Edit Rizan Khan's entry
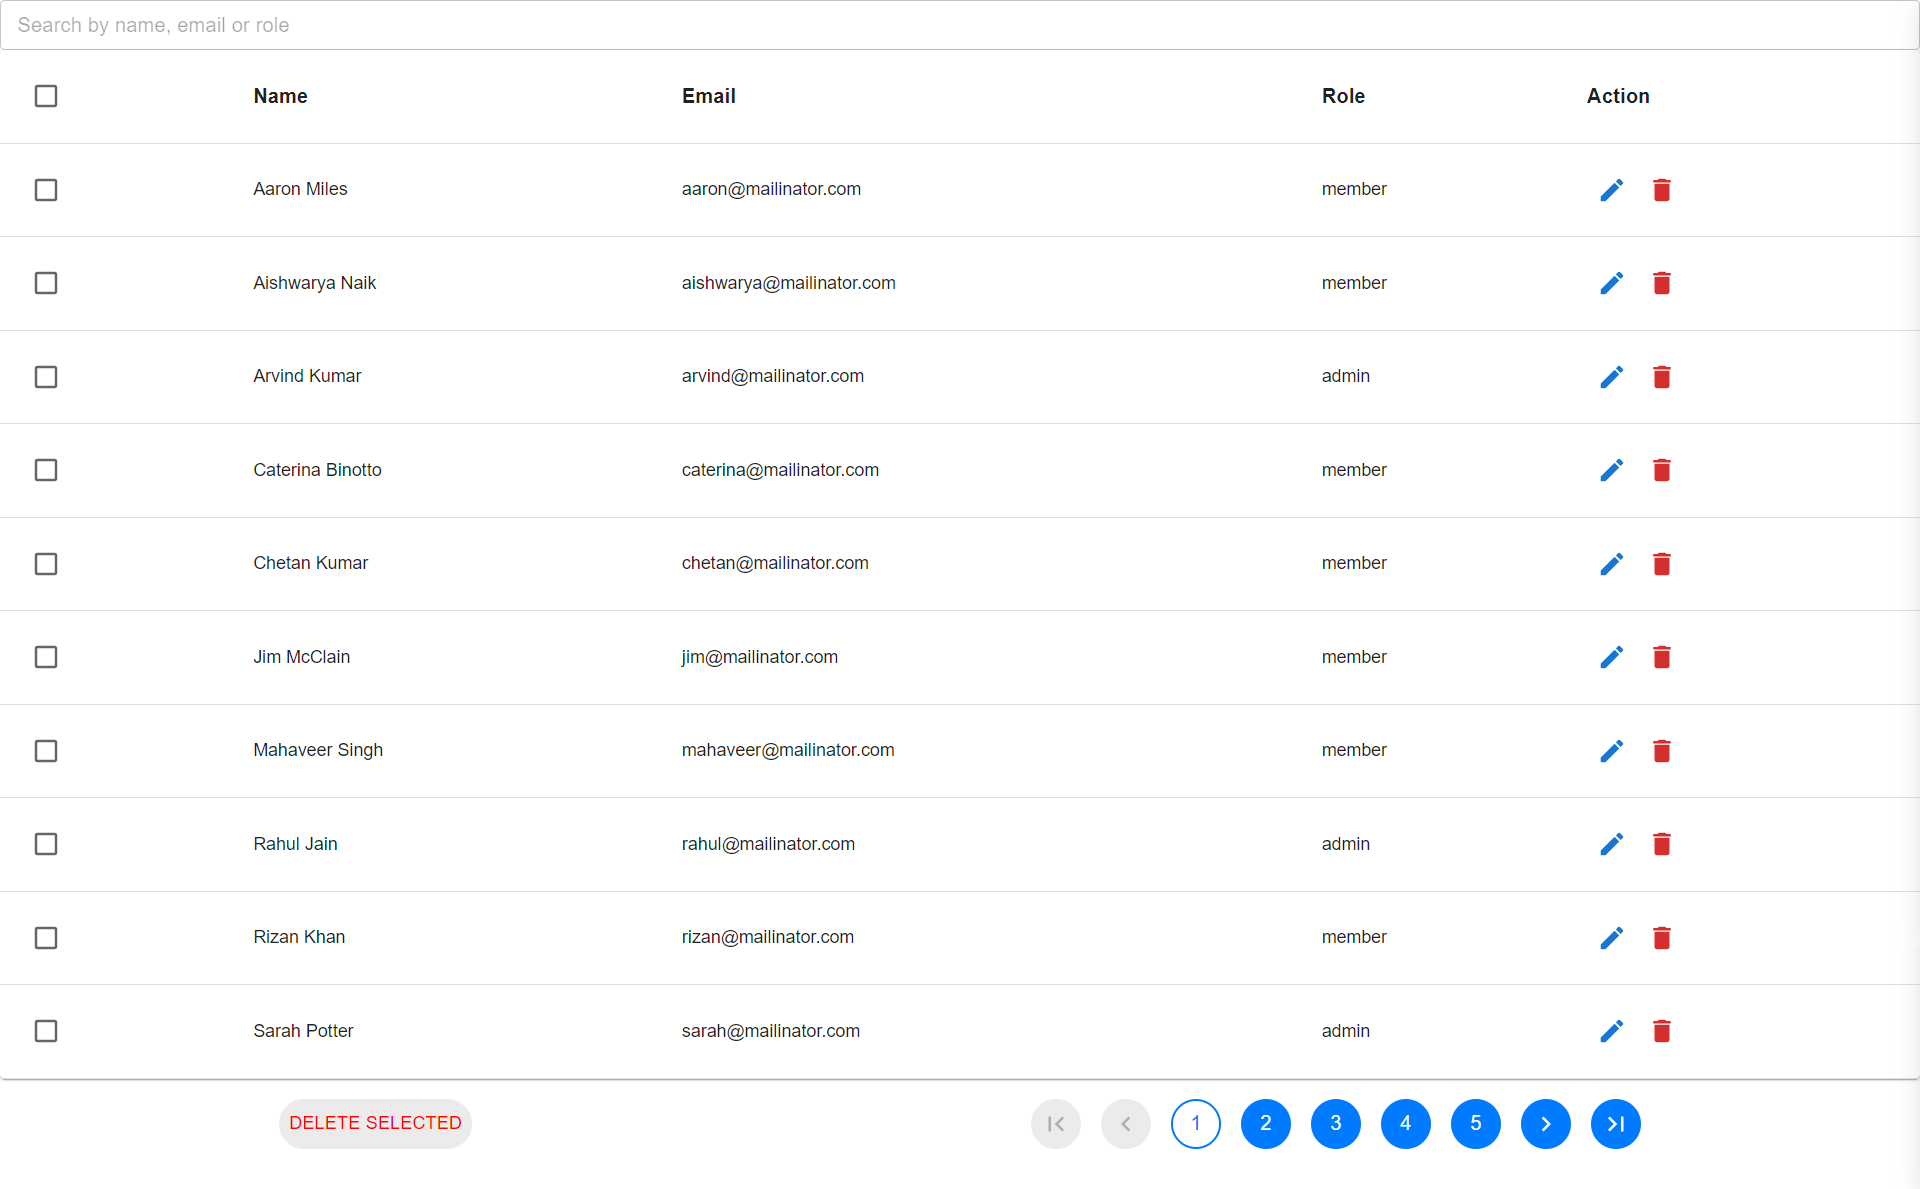This screenshot has width=1920, height=1189. [1611, 938]
